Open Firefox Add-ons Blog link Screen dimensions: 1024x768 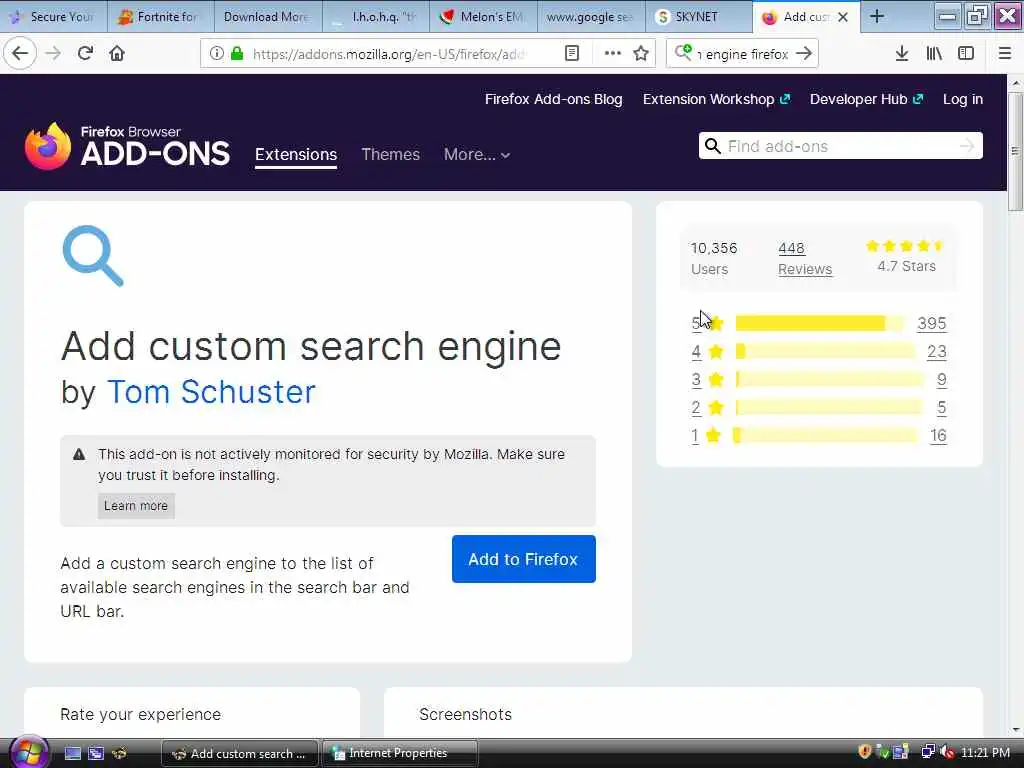553,99
